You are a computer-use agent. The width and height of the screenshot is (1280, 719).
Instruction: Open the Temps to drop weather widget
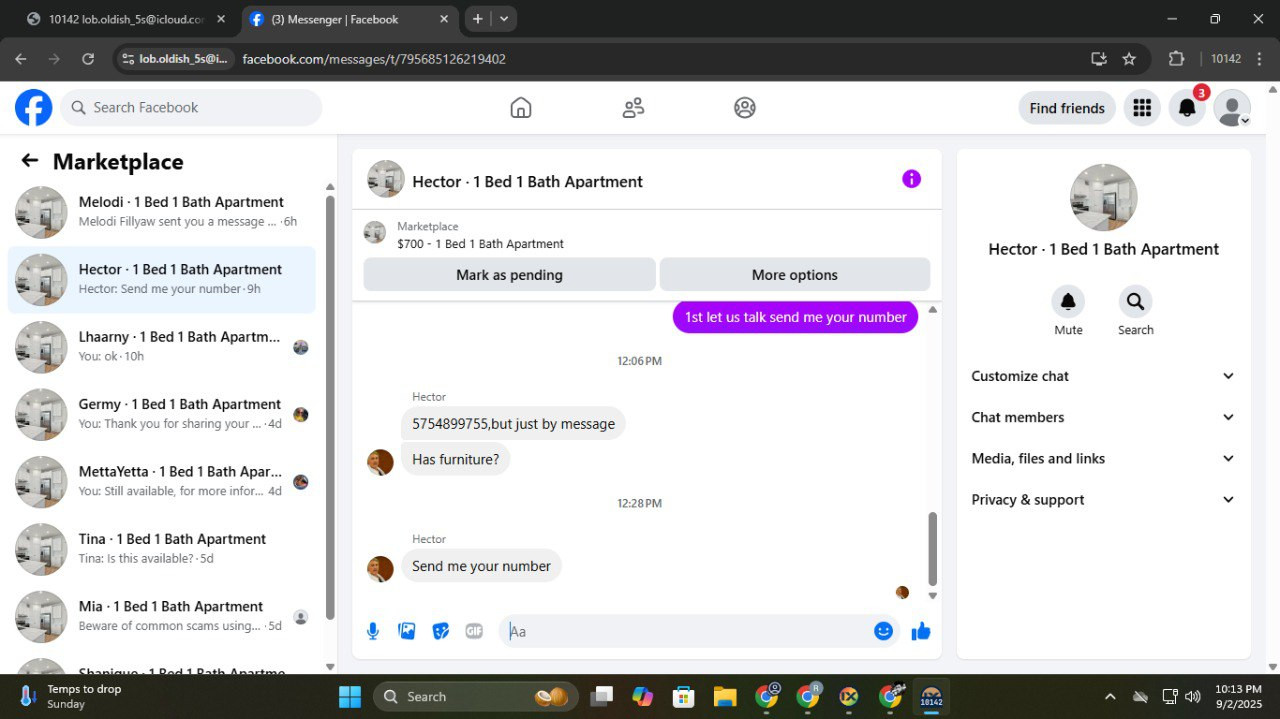[70, 696]
